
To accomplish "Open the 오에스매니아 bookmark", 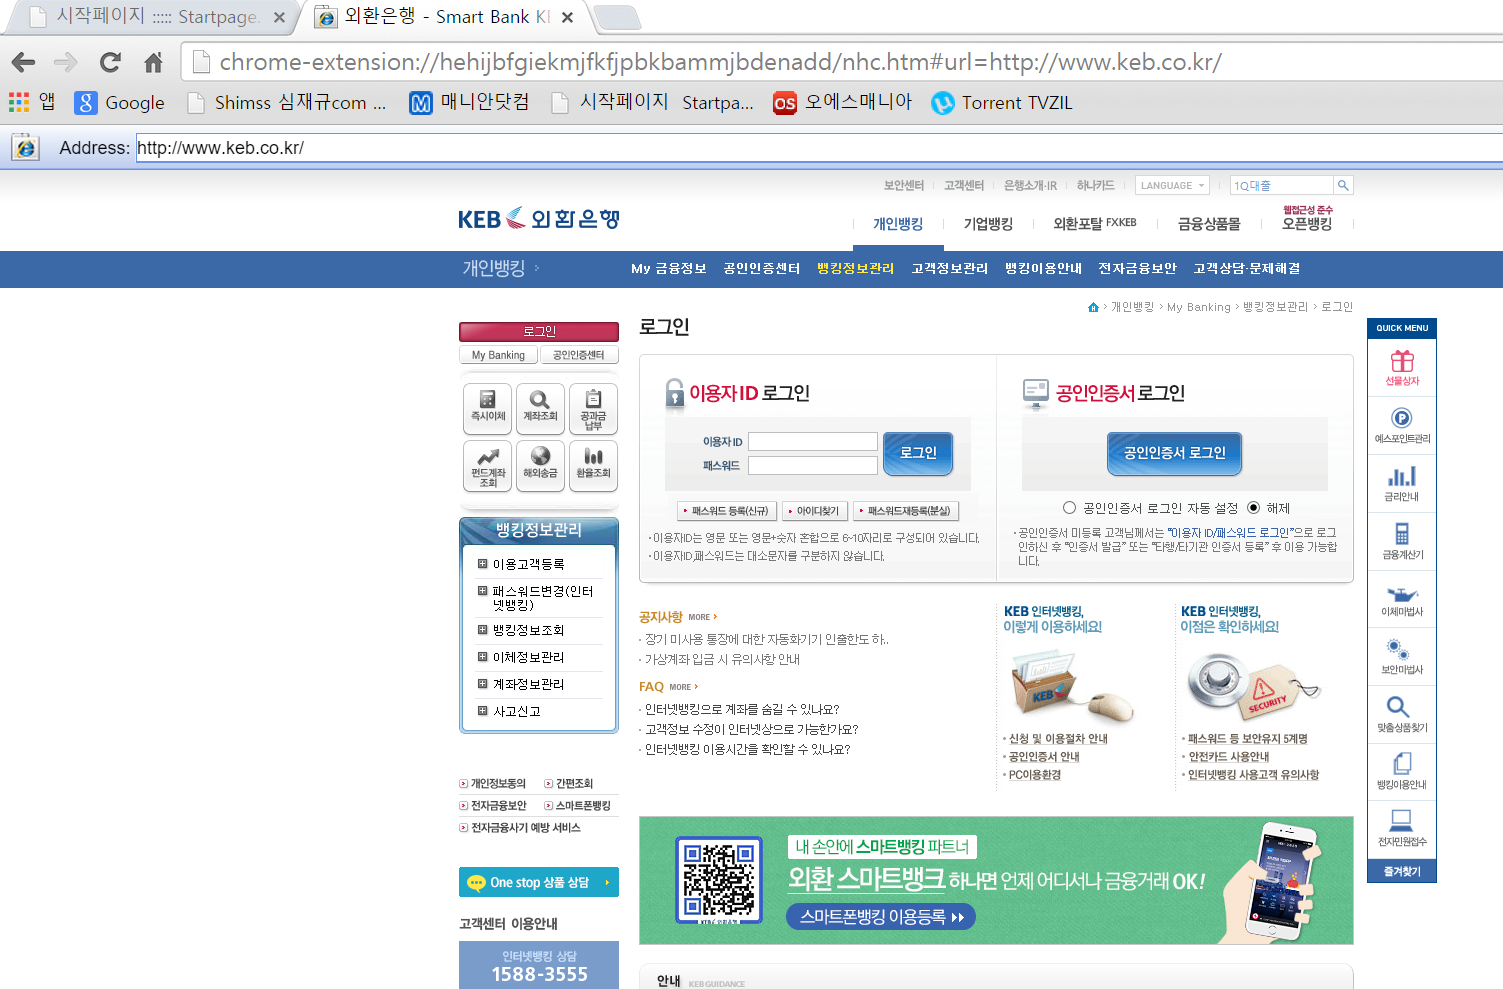I will pyautogui.click(x=843, y=102).
